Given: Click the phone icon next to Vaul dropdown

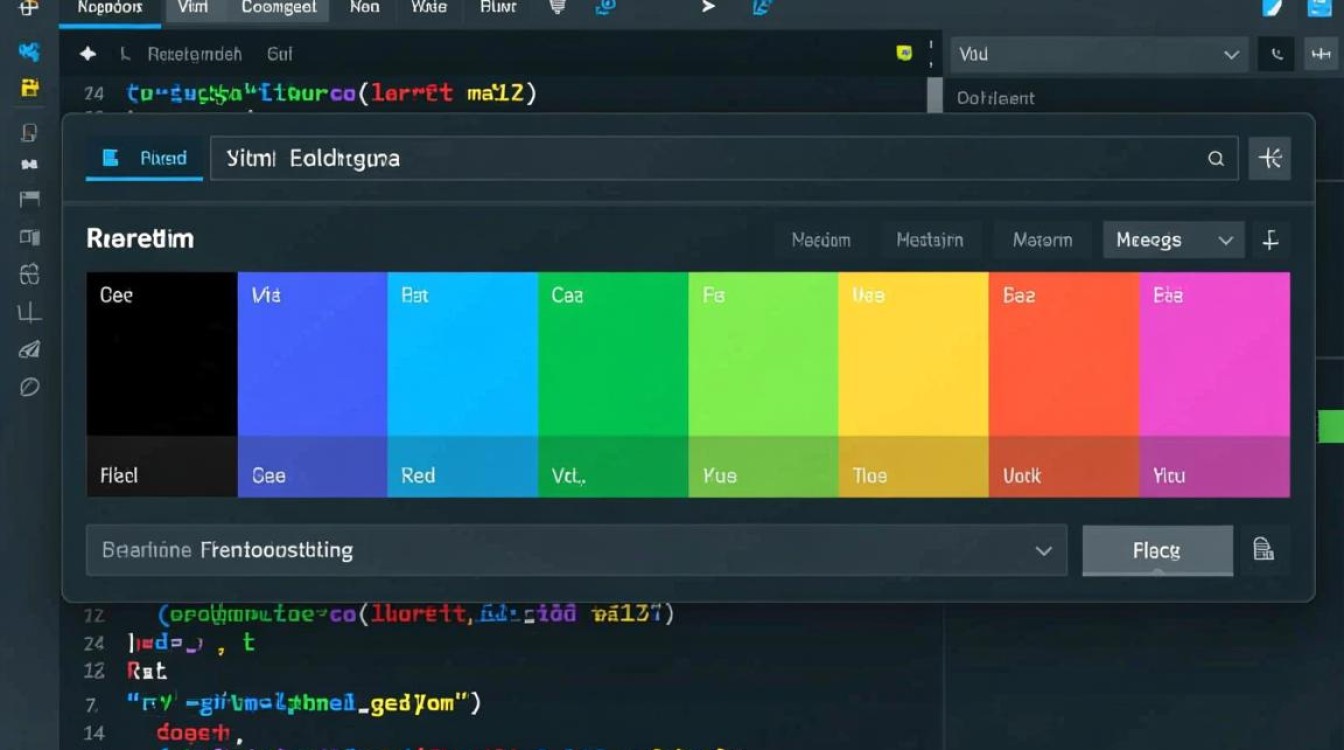Looking at the screenshot, I should pyautogui.click(x=1277, y=55).
